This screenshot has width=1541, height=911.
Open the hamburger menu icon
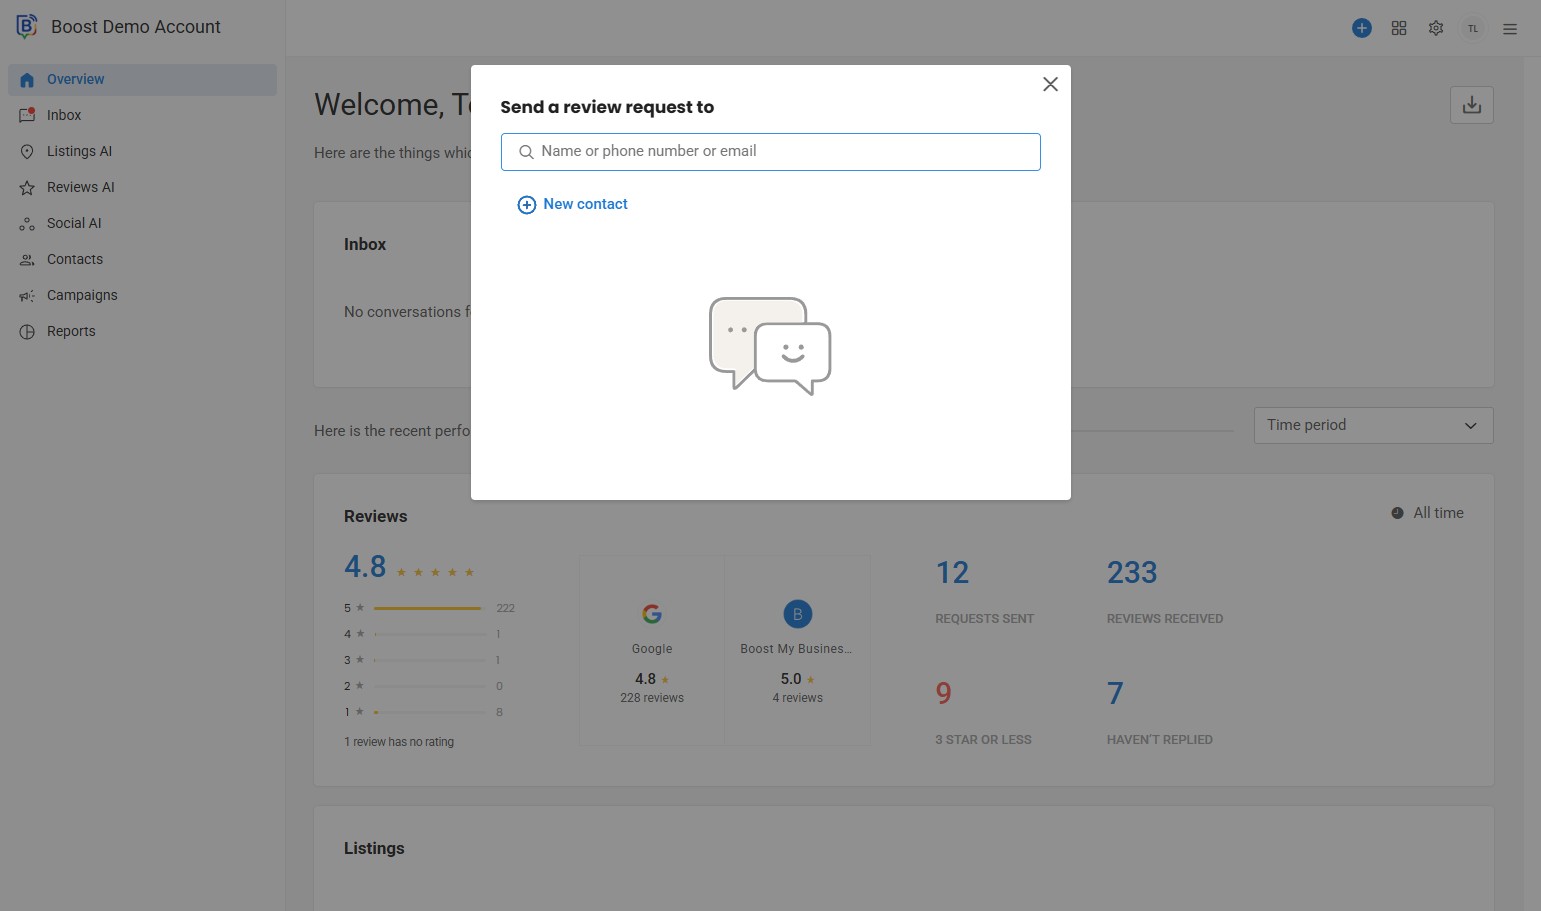tap(1510, 29)
